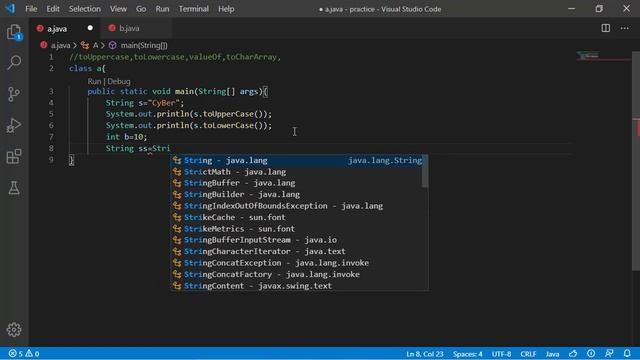Open the Selection menu
The image size is (640, 360).
click(x=84, y=9)
